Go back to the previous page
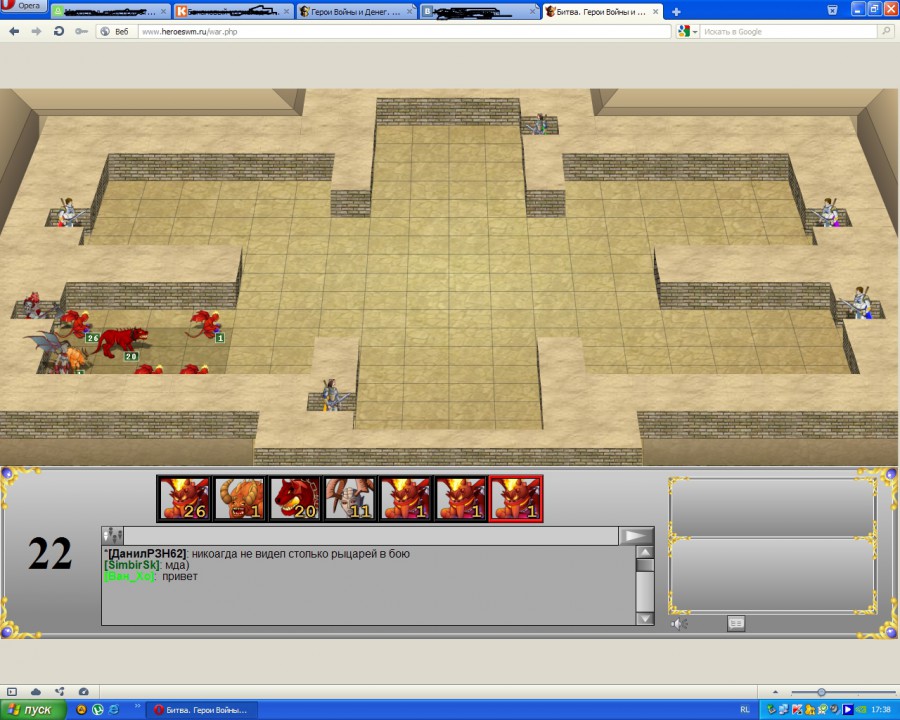Screen dimensions: 900x720 14,32
